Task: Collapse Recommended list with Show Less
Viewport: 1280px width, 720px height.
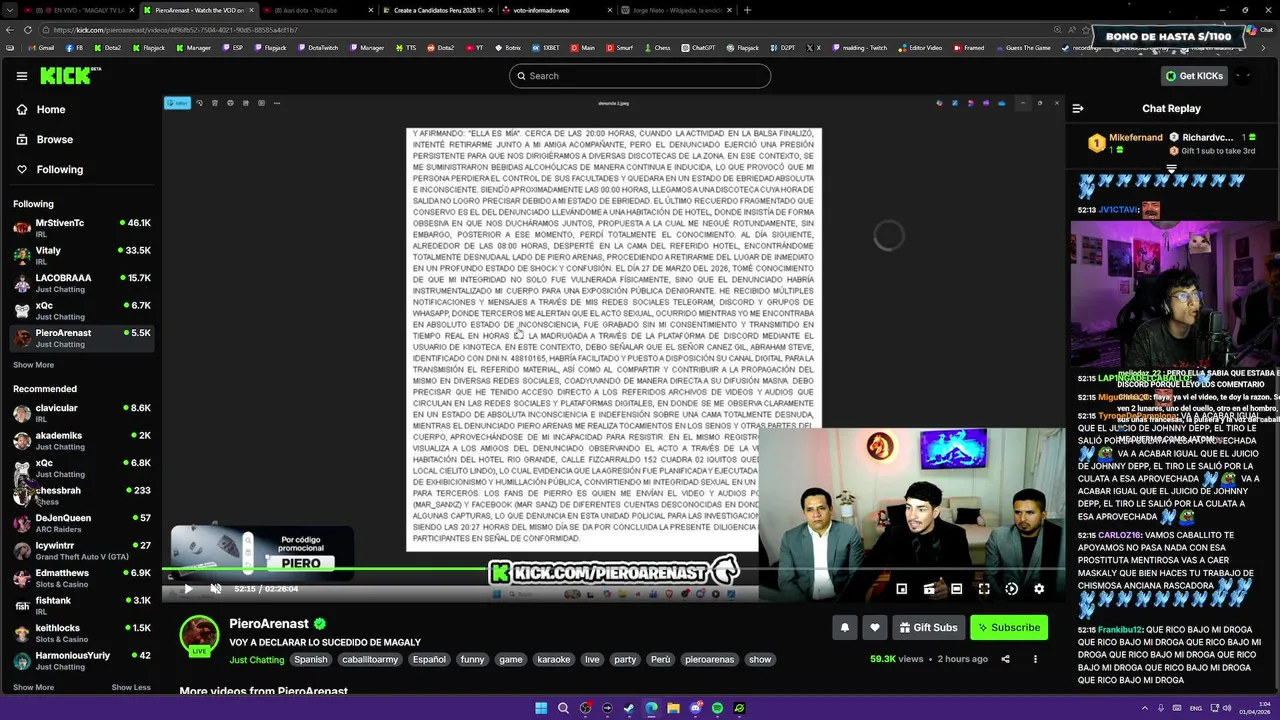Action: (x=131, y=687)
